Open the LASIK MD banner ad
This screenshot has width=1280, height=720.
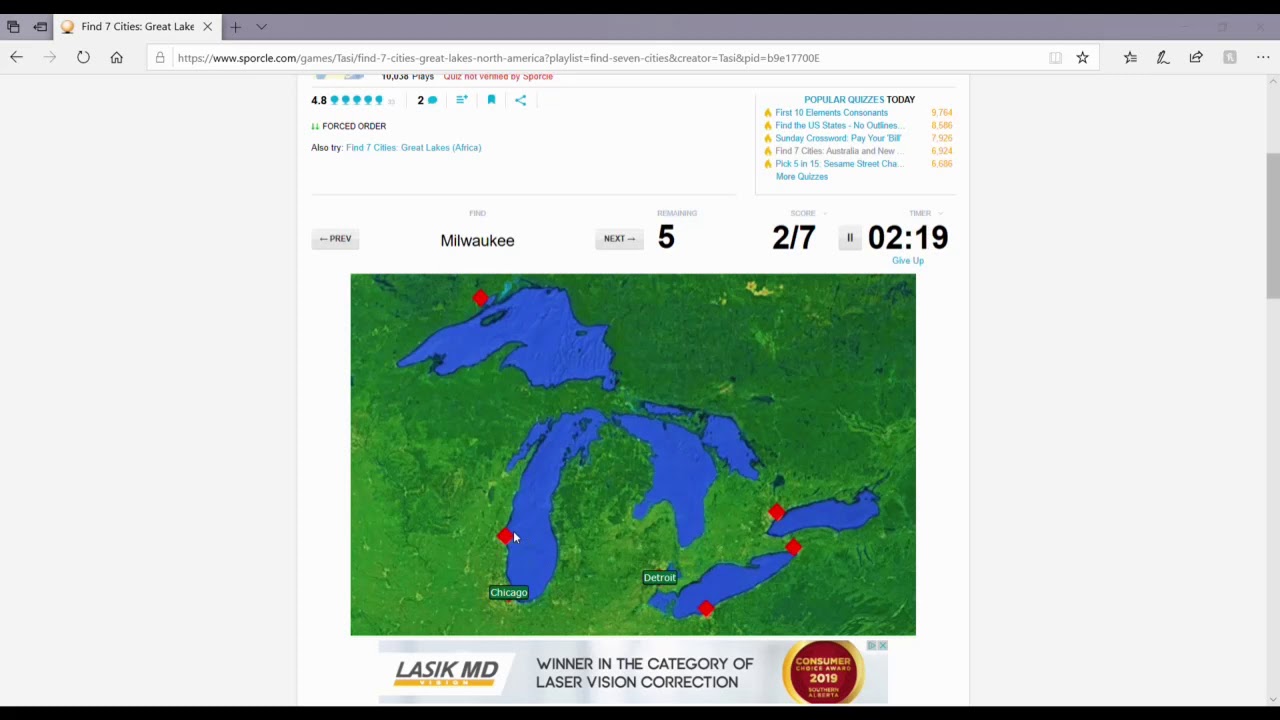632,672
